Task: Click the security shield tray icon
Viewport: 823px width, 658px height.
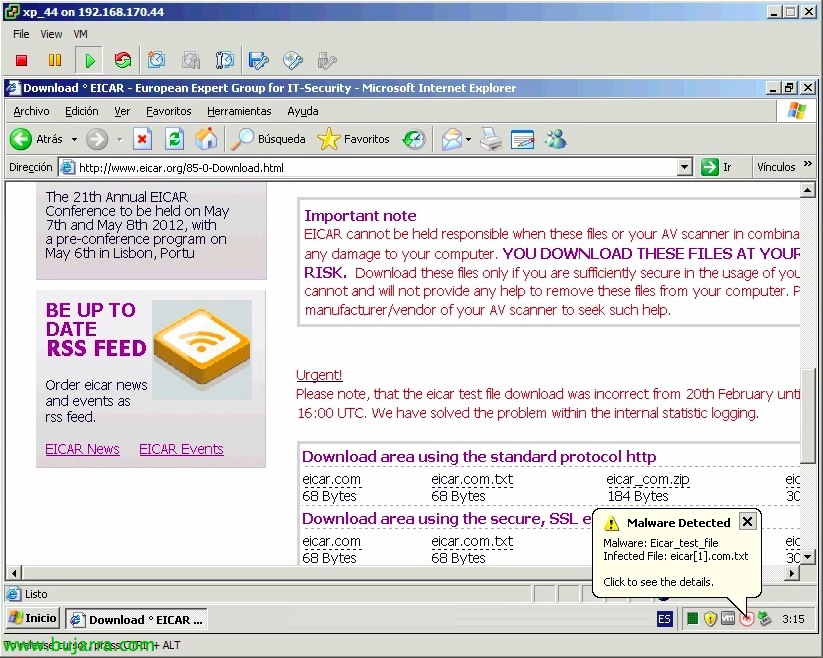Action: coord(710,619)
